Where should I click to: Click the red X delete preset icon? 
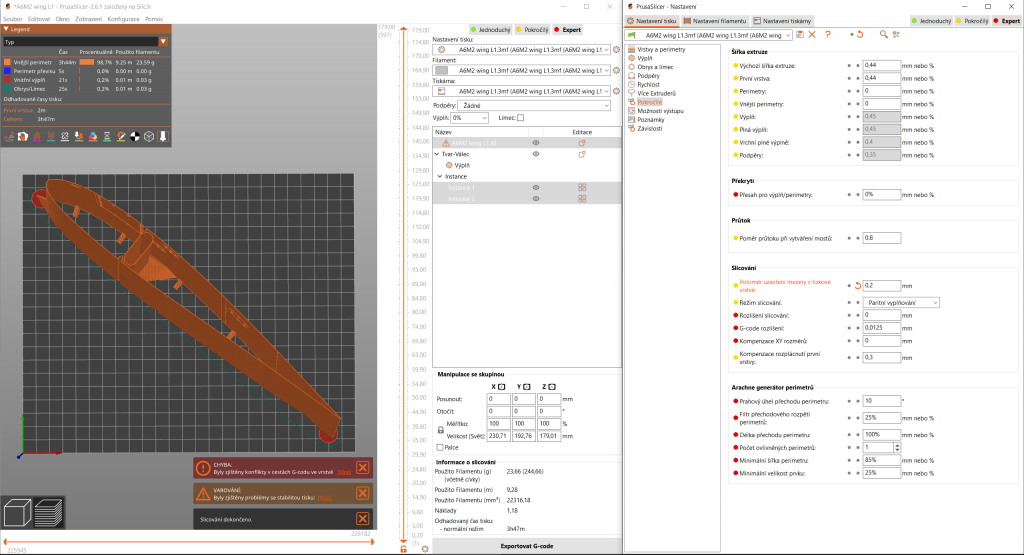point(813,34)
